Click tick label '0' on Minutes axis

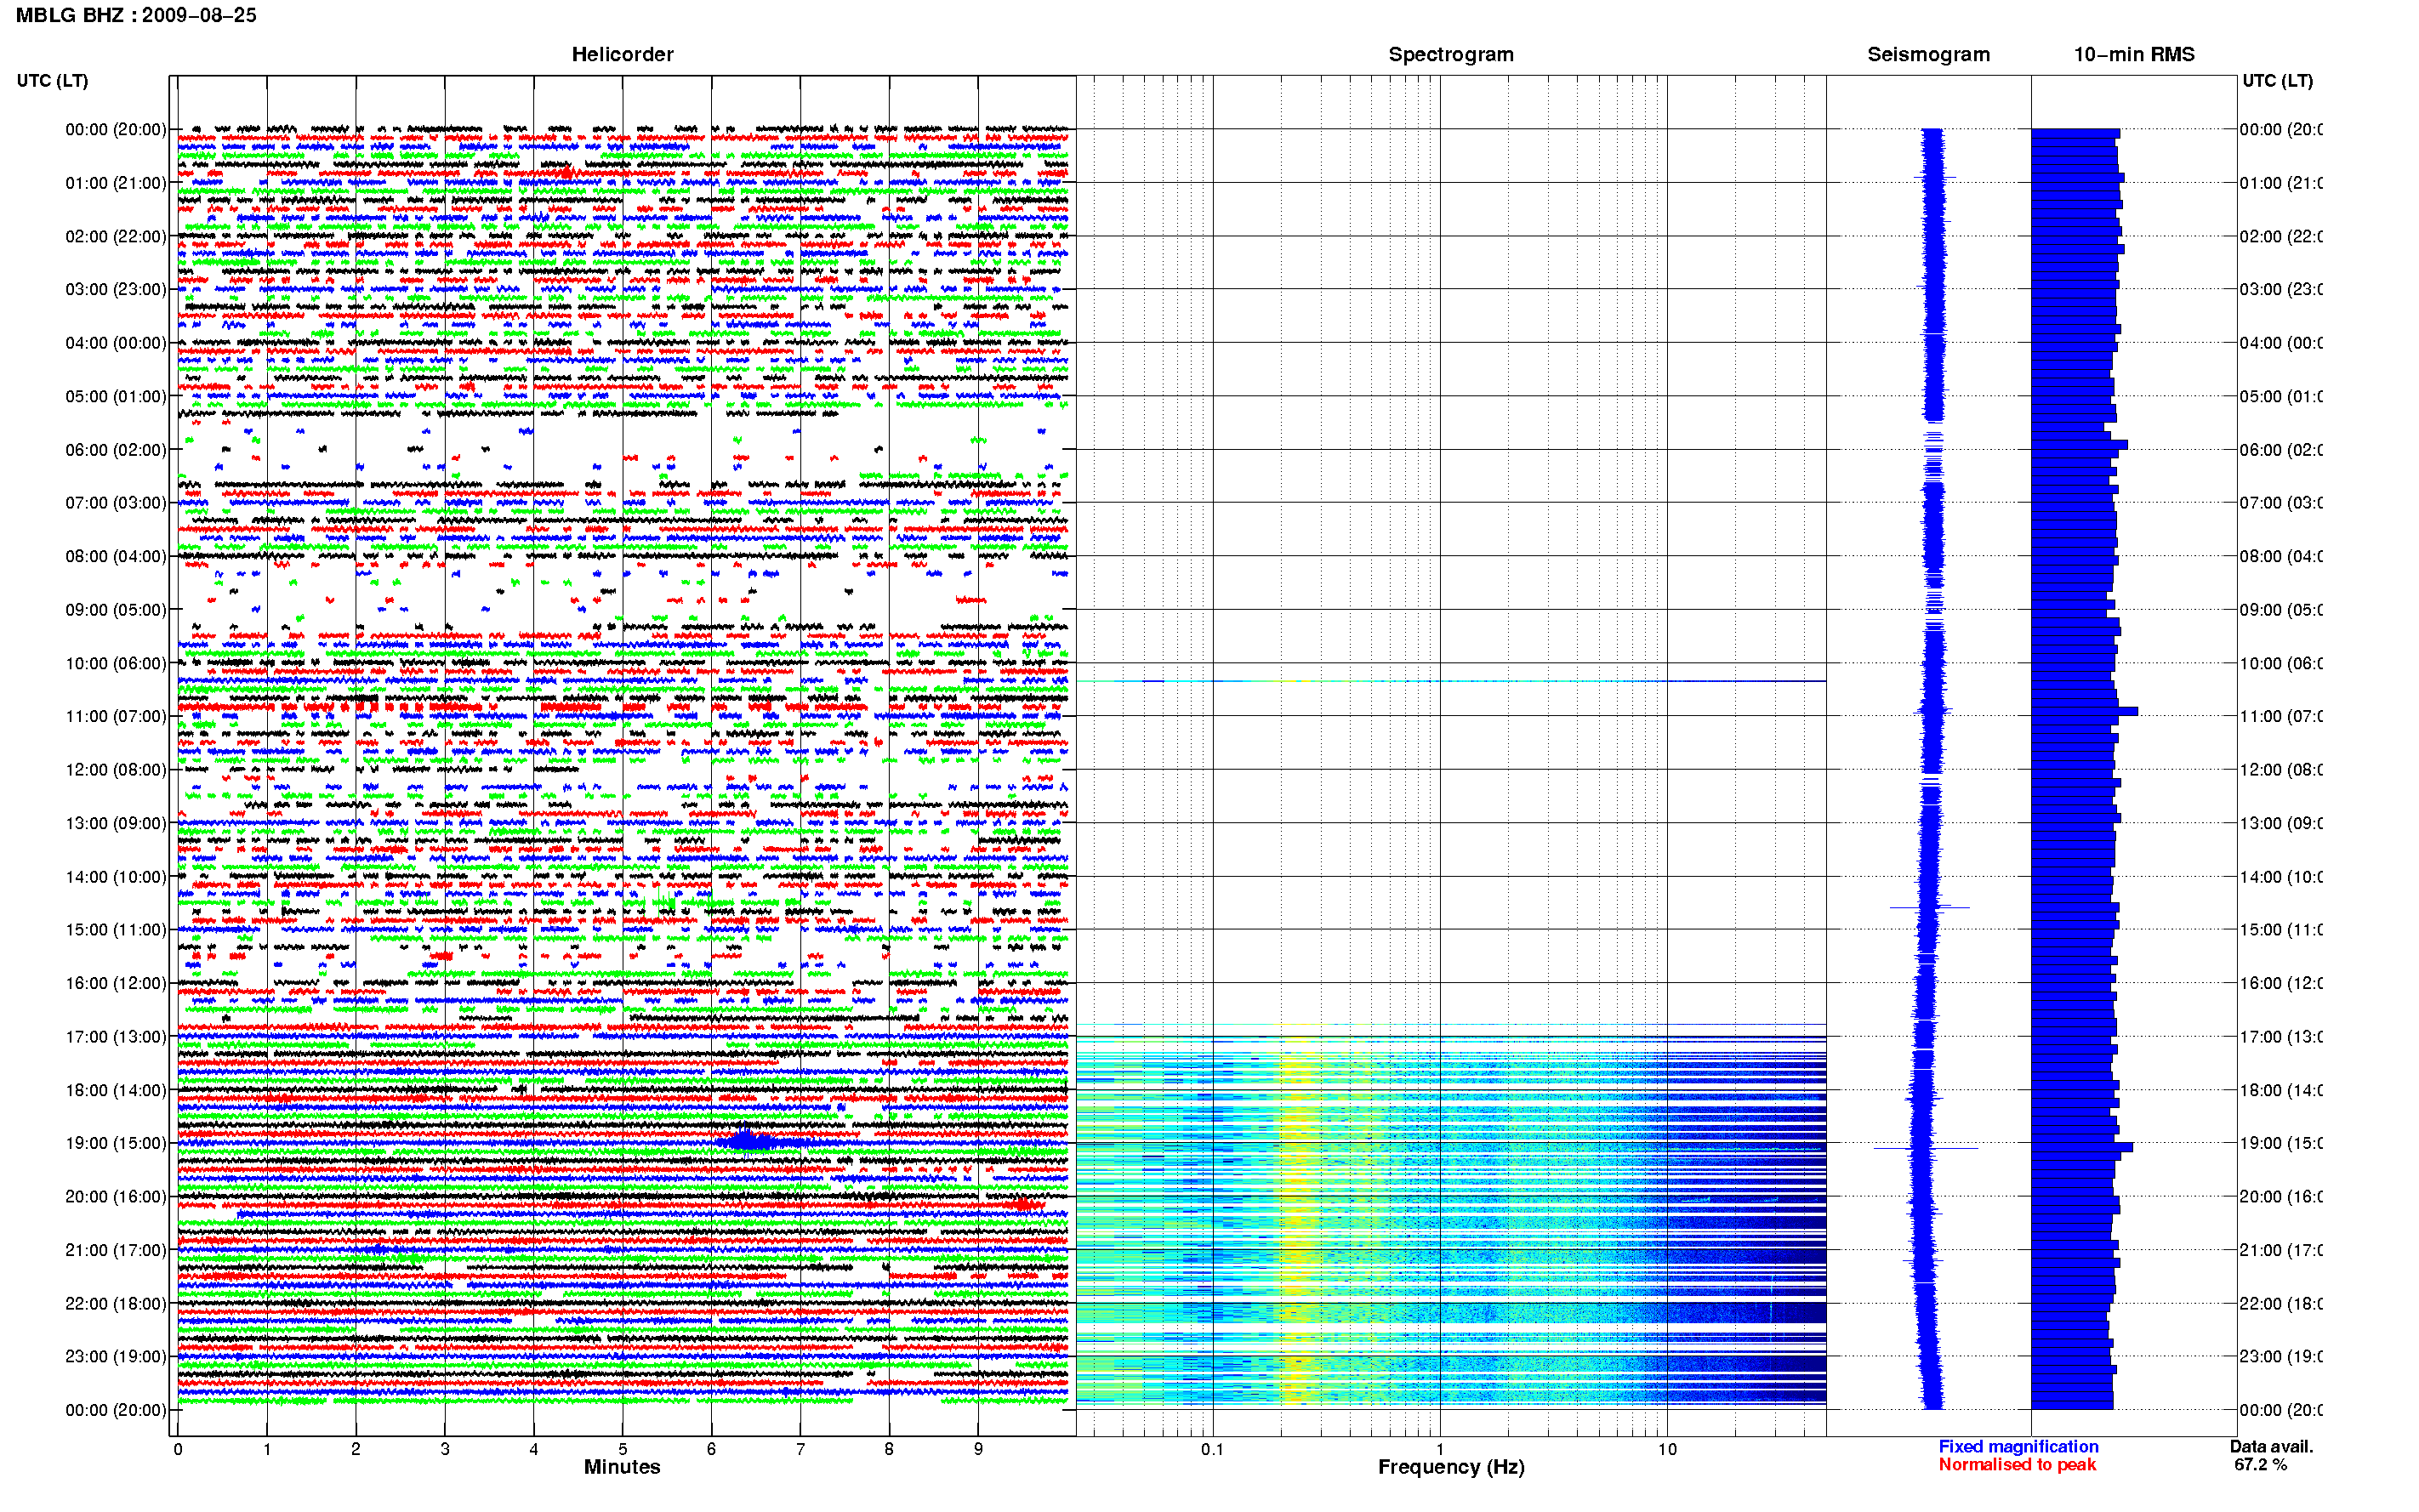pyautogui.click(x=178, y=1449)
